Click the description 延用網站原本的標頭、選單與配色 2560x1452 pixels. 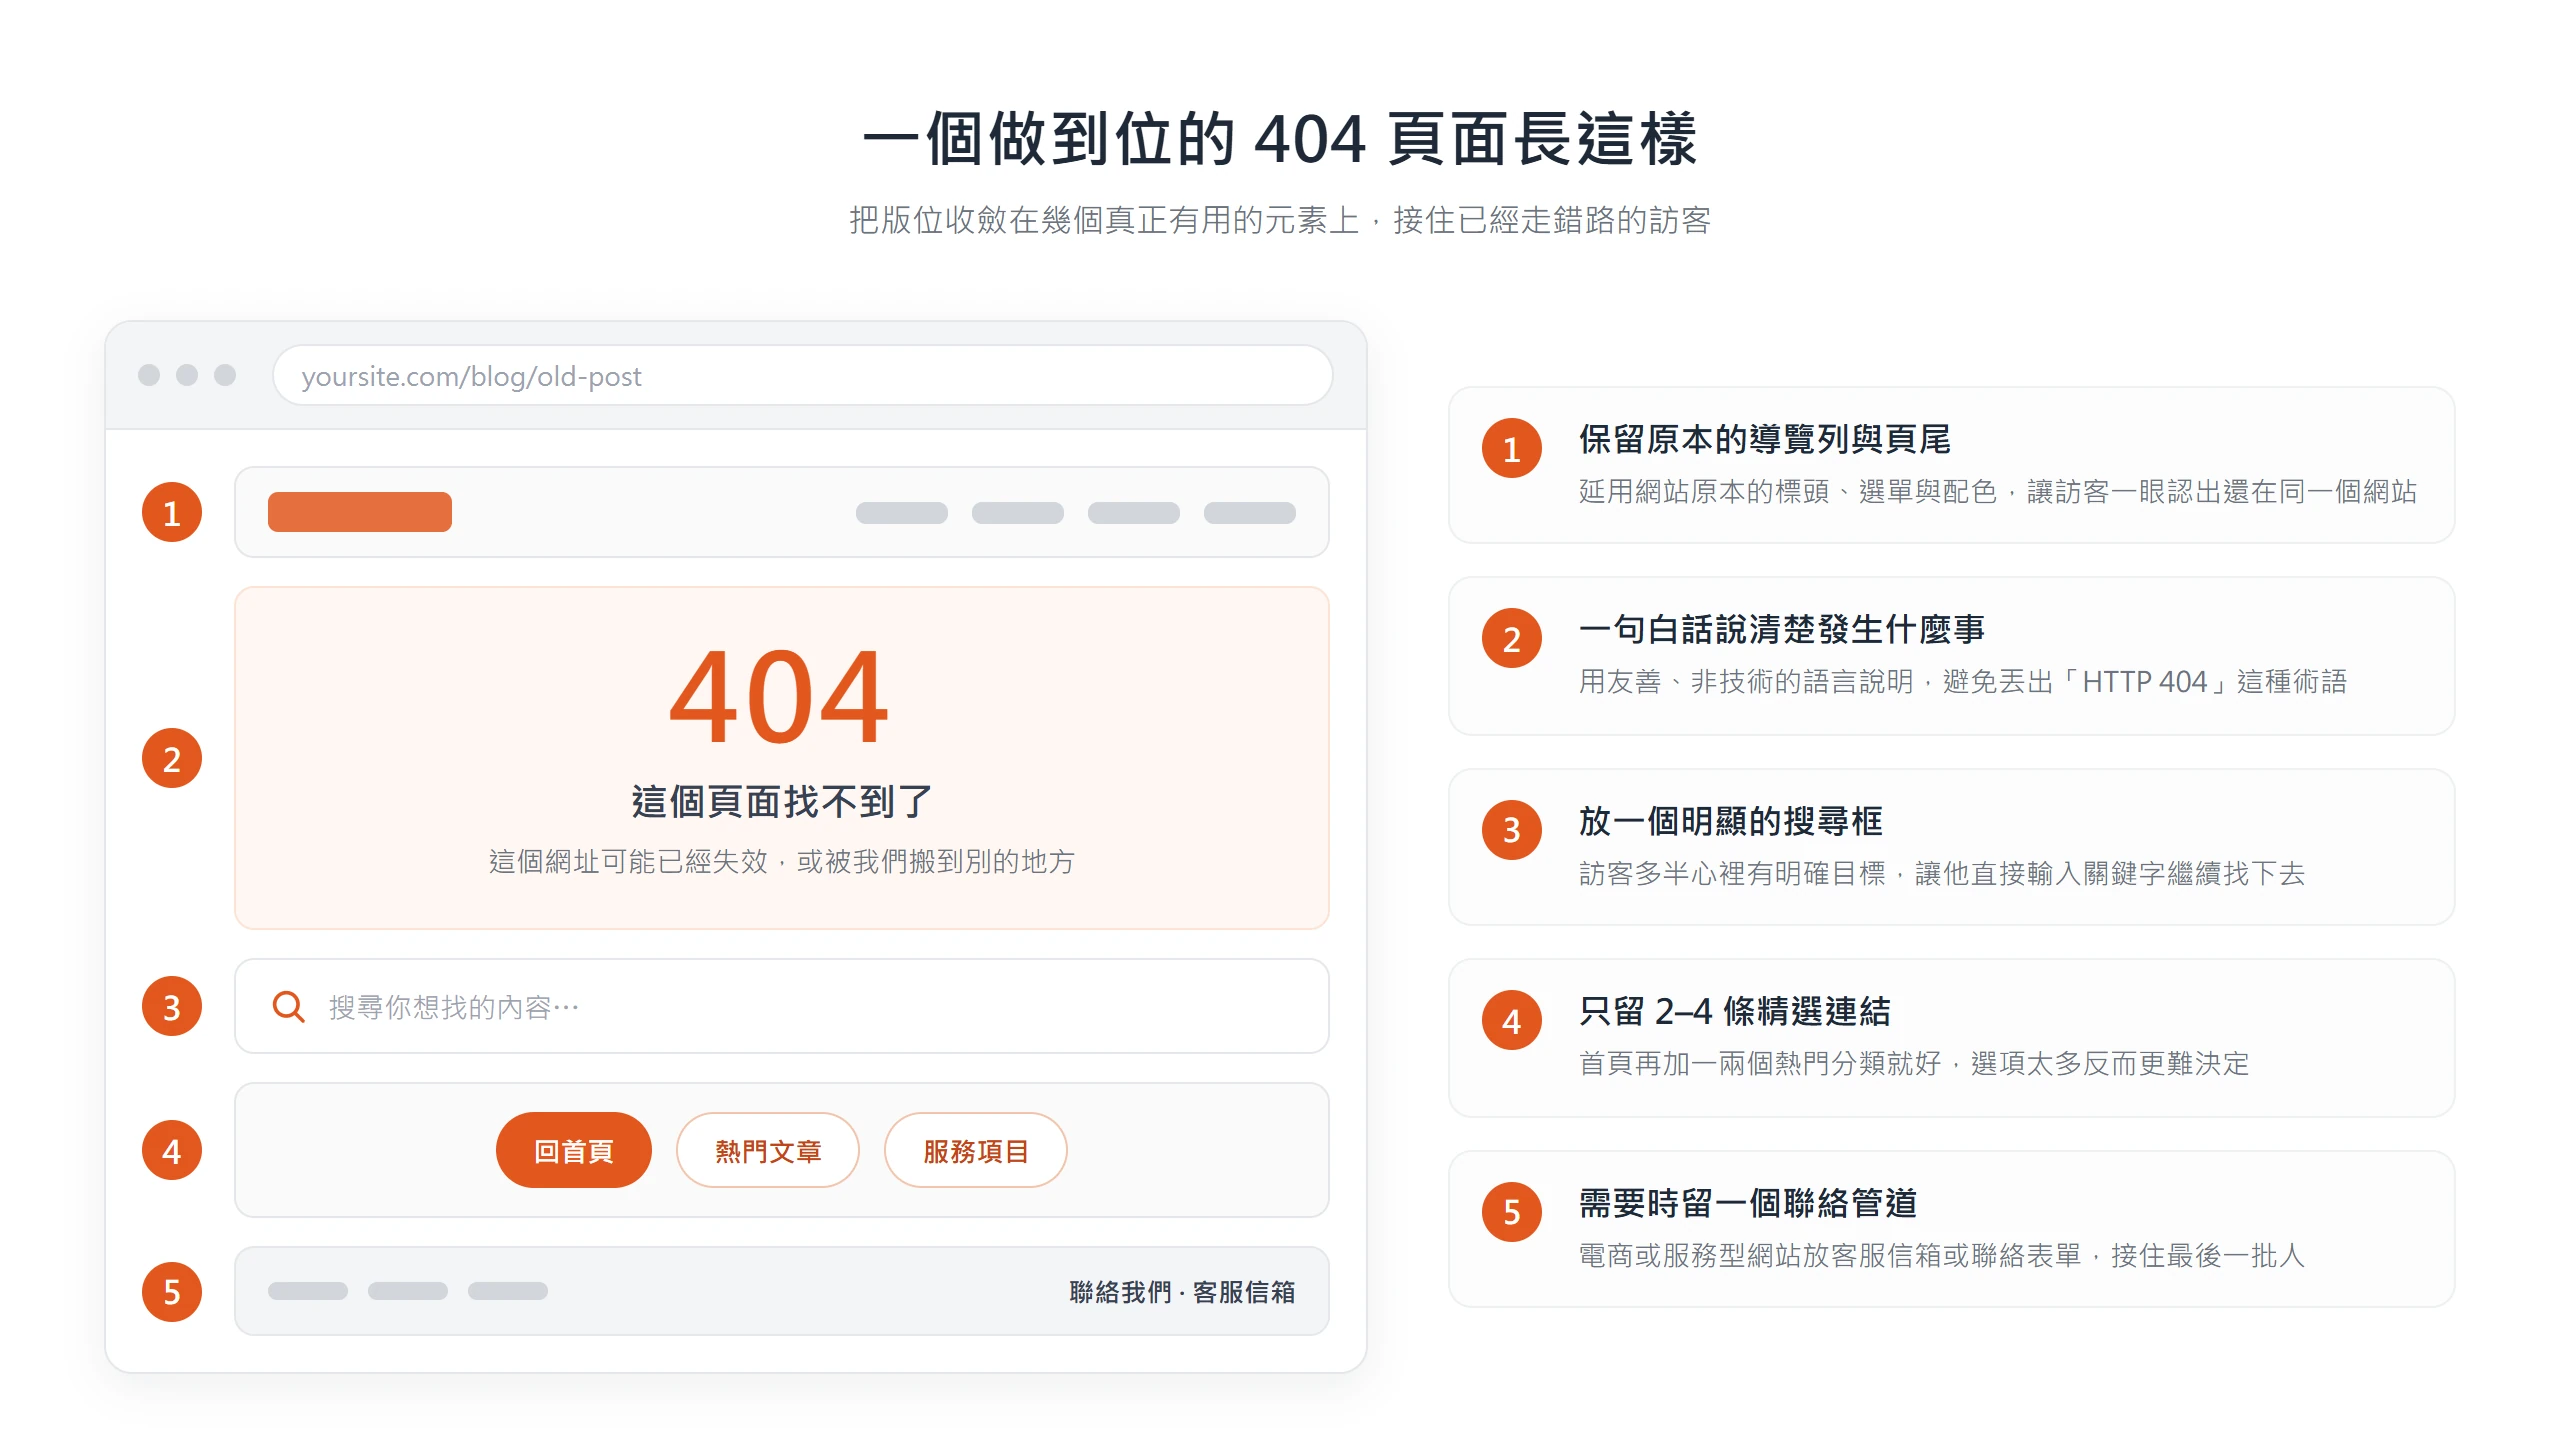coord(1787,491)
